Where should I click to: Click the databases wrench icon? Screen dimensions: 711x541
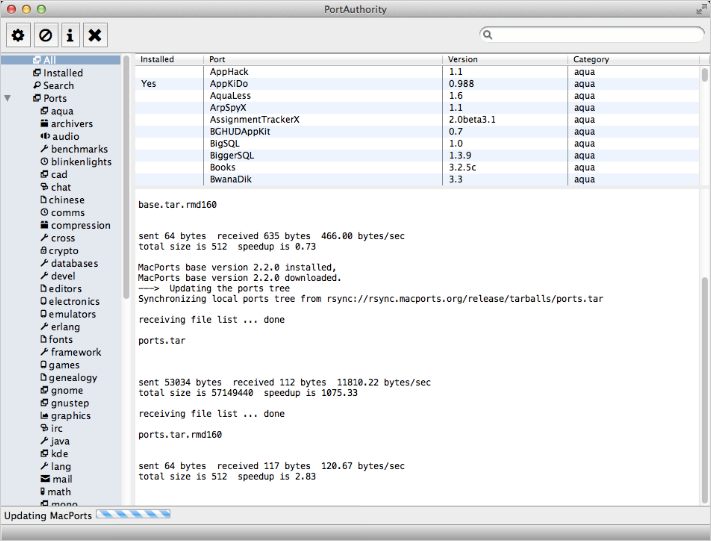pos(44,263)
